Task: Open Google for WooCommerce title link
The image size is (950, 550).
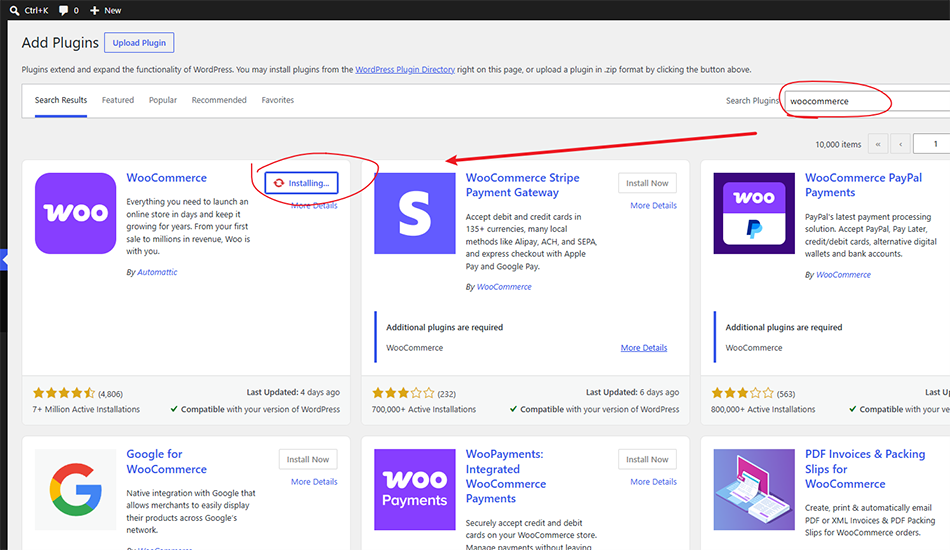Action: (167, 462)
